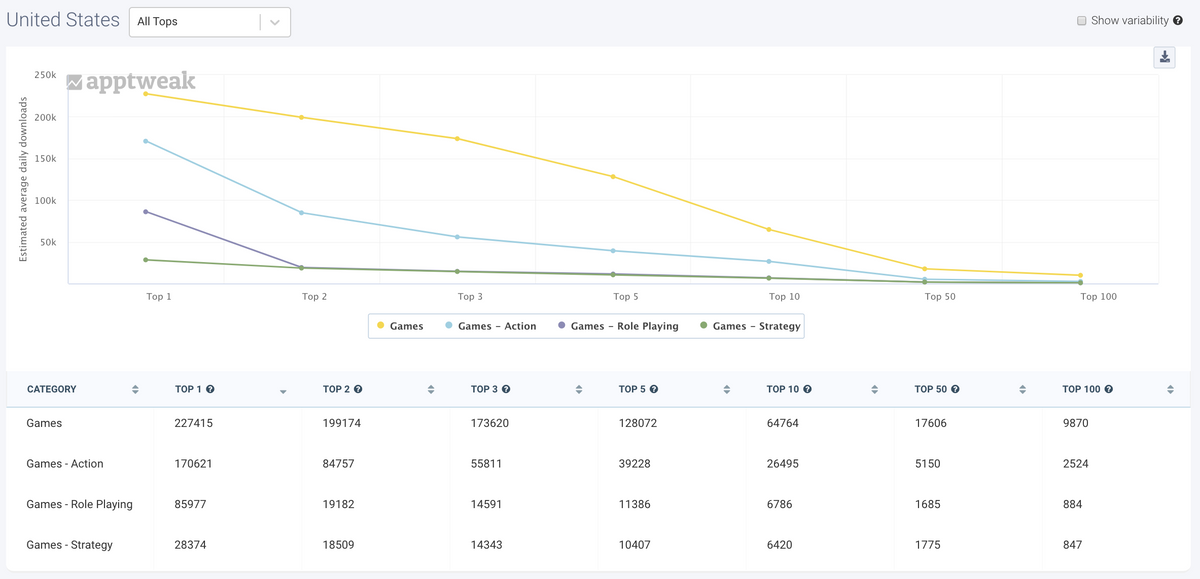This screenshot has width=1200, height=579.
Task: Toggle Games - Role Playing legend series
Action: tap(617, 326)
